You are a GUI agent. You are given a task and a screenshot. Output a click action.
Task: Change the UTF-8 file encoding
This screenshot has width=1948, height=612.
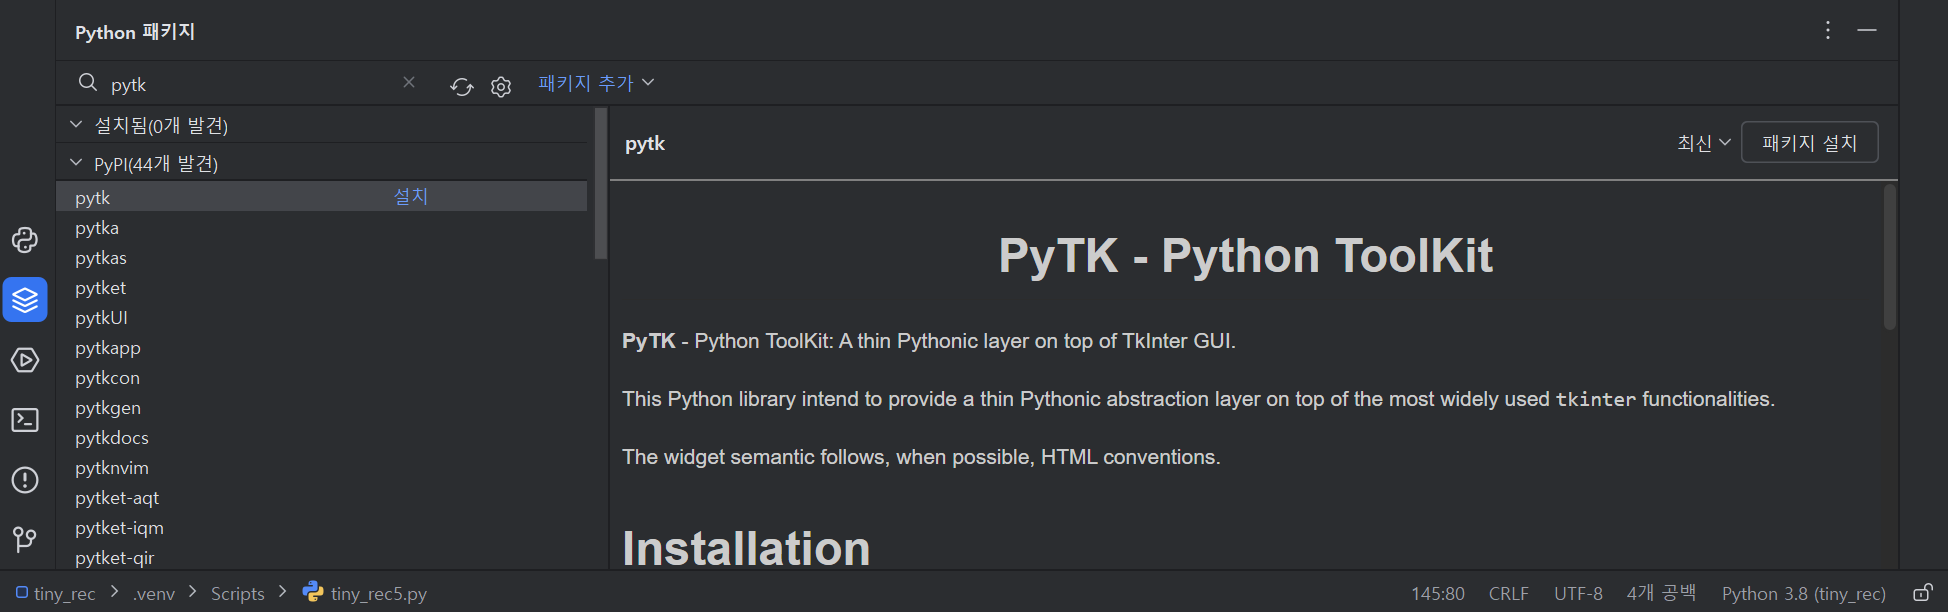point(1578,593)
